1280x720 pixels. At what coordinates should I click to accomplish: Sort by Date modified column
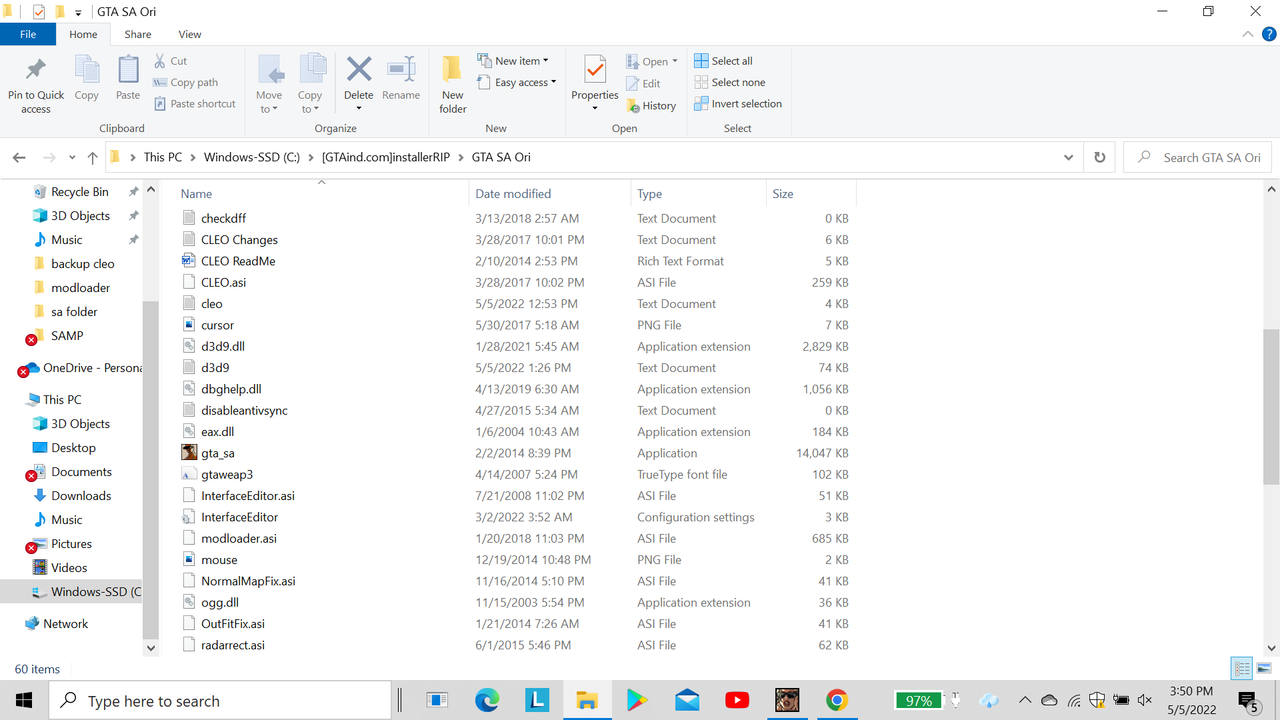(x=550, y=194)
